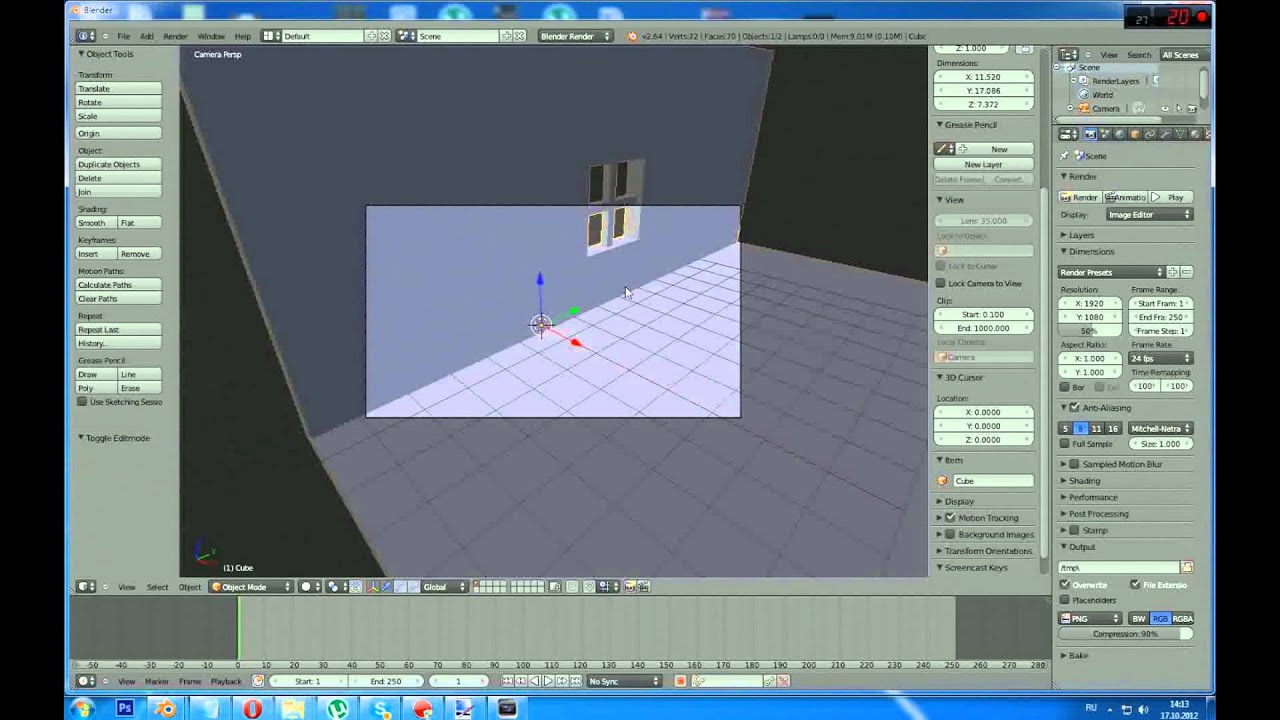
Task: Expand the Post Processing panel
Action: click(x=1097, y=514)
